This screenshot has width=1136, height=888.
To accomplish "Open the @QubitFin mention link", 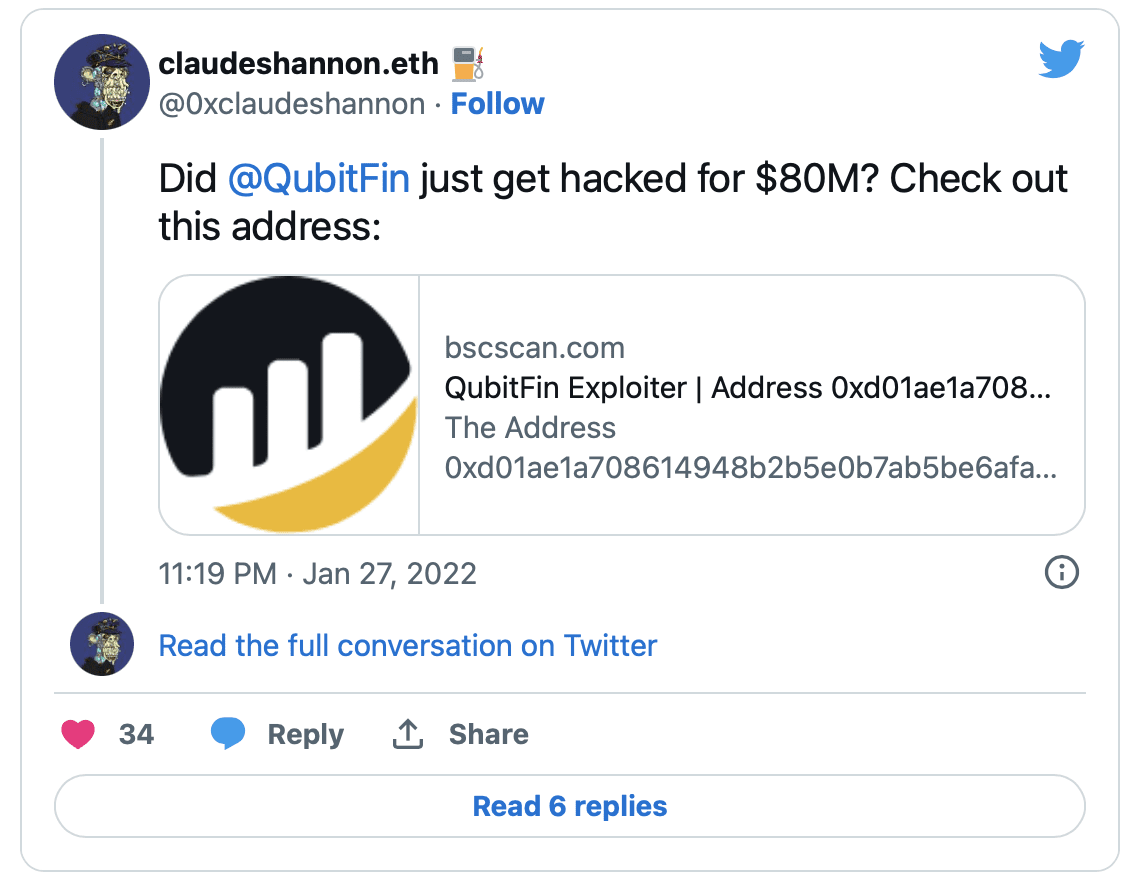I will pos(319,178).
